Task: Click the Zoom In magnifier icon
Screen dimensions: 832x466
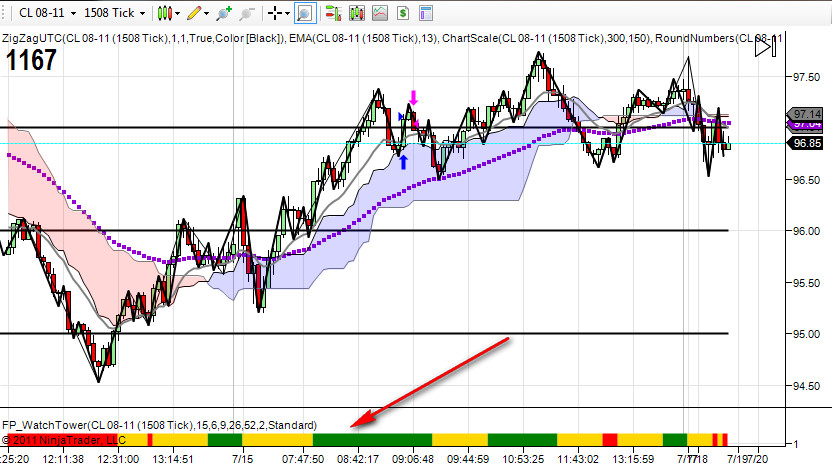Action: (224, 13)
